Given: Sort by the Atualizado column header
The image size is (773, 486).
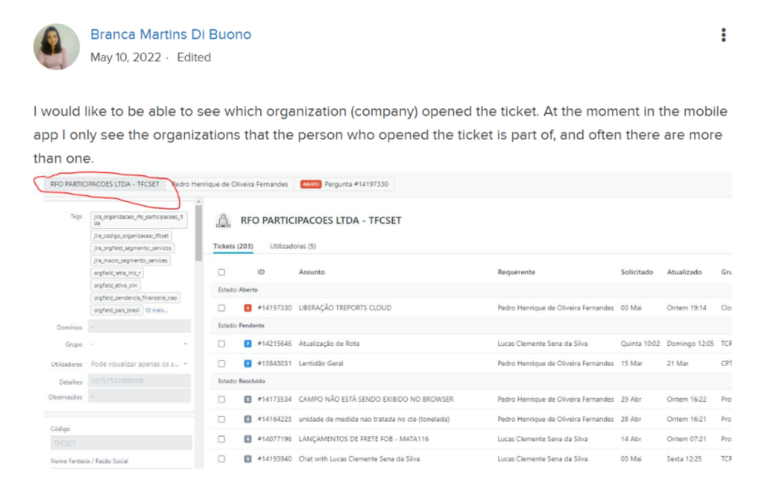Looking at the screenshot, I should point(684,272).
